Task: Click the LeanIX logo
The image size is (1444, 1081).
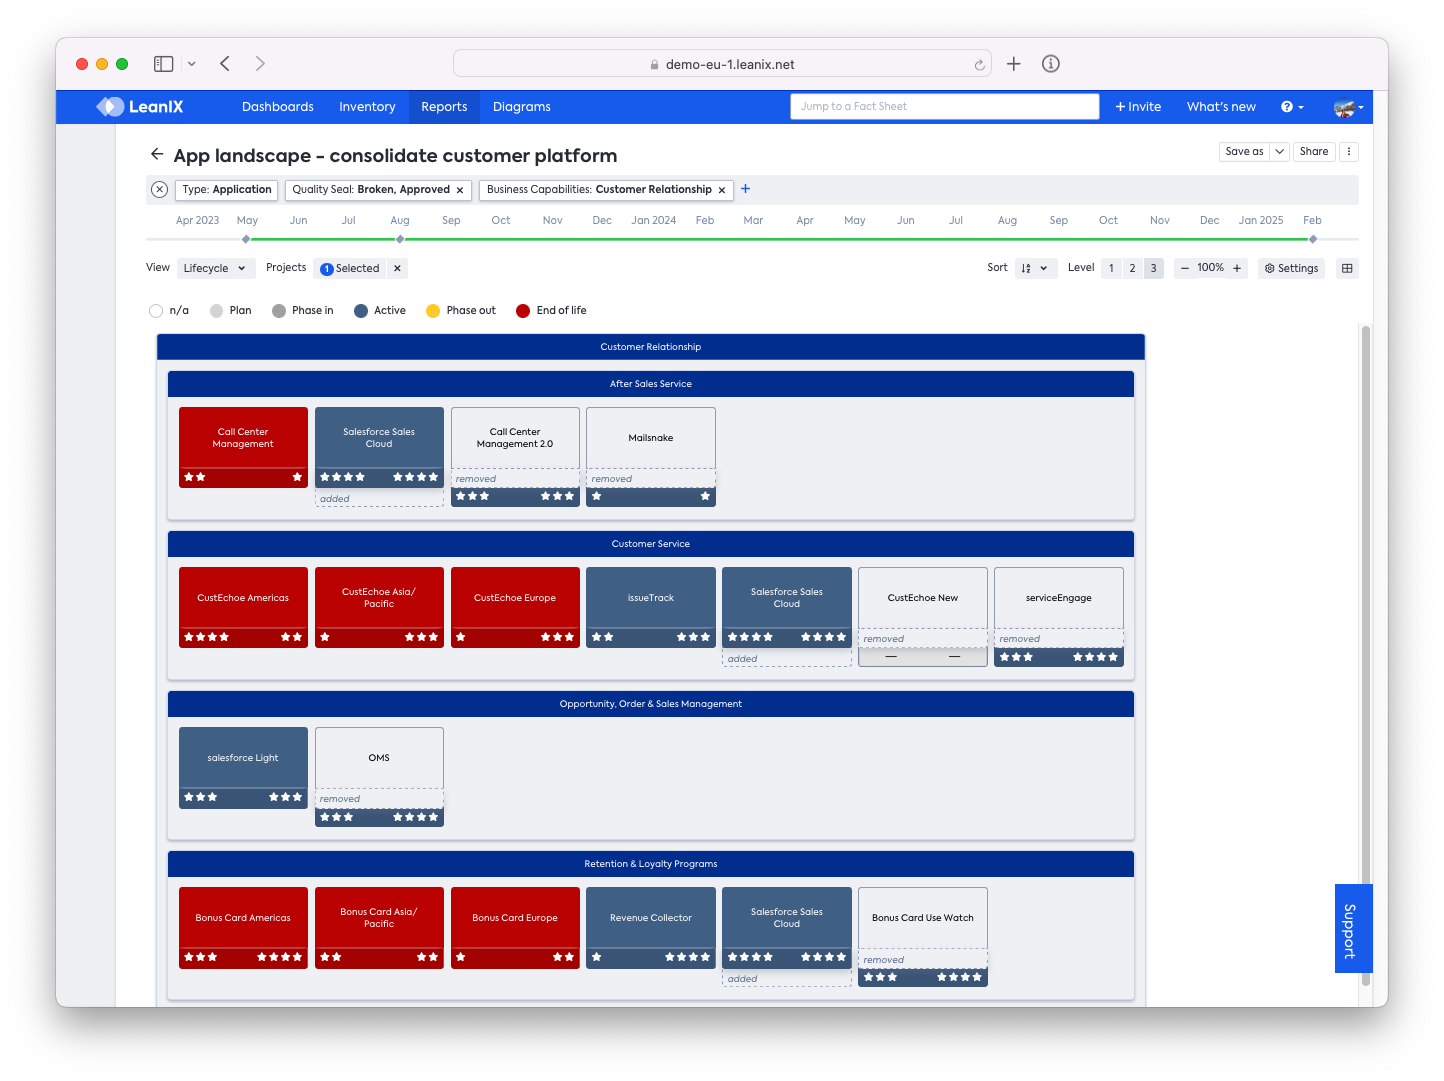Action: coord(140,107)
